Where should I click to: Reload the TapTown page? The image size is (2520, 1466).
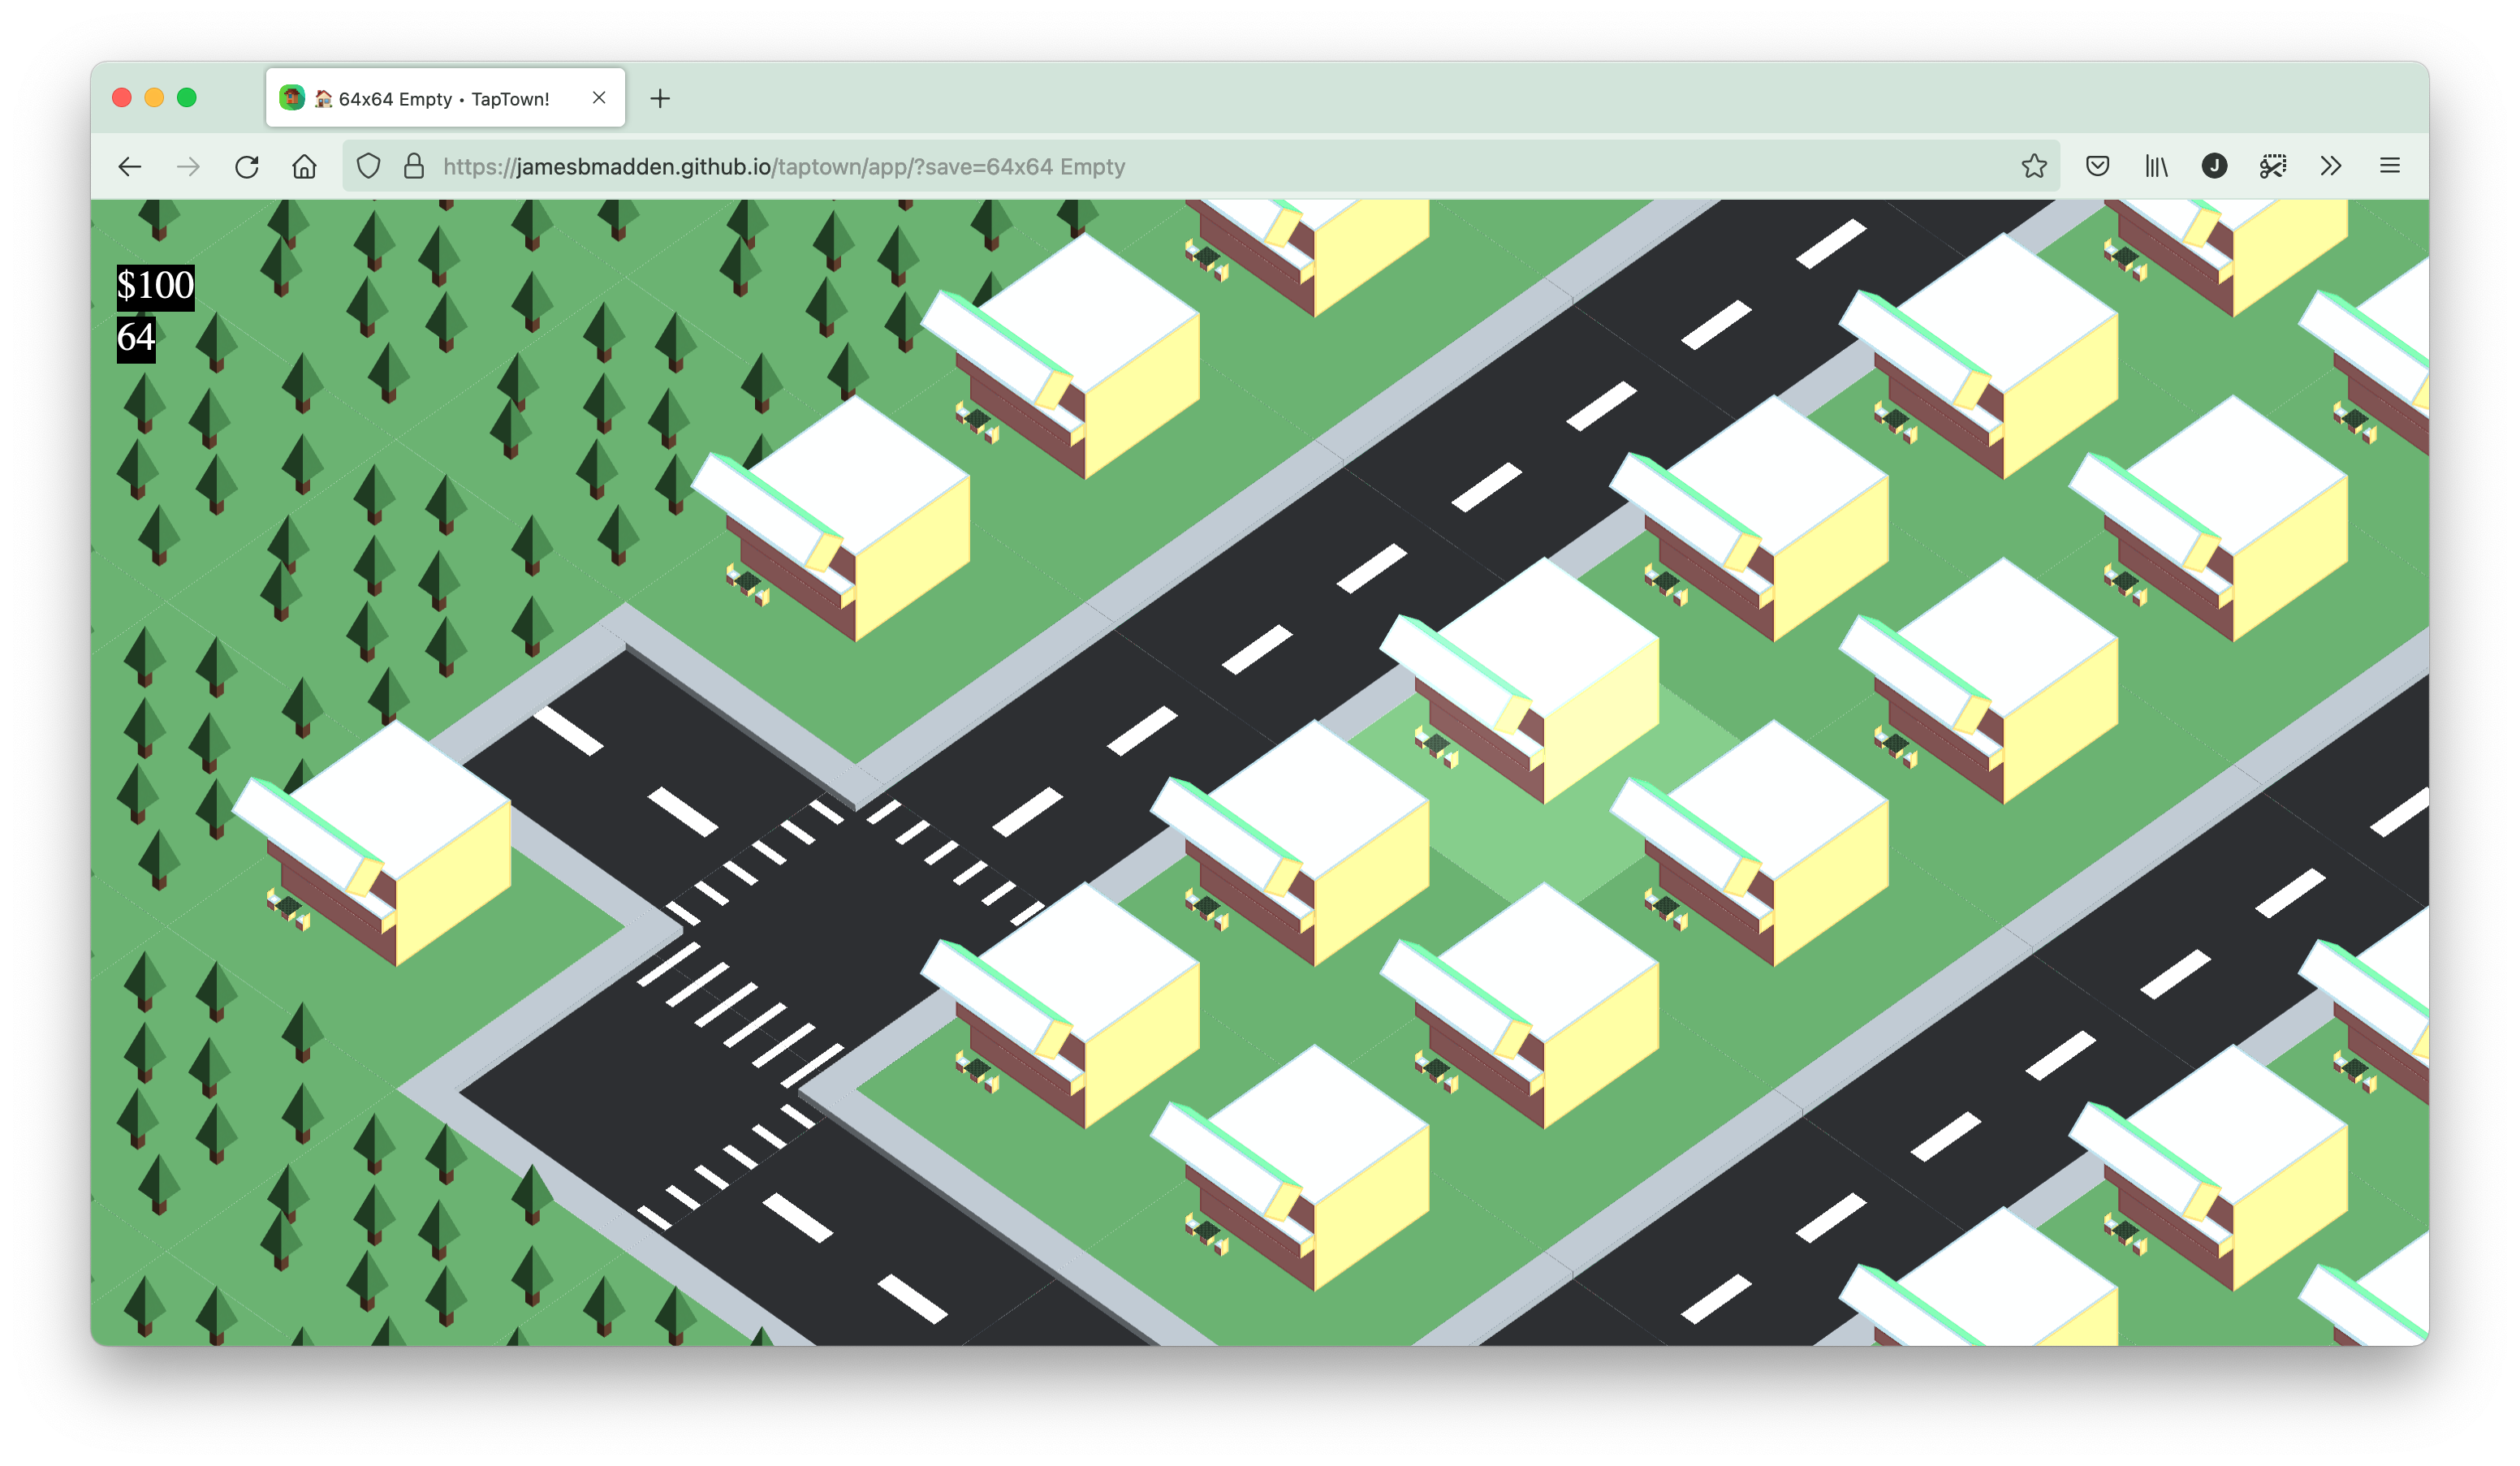(x=247, y=166)
